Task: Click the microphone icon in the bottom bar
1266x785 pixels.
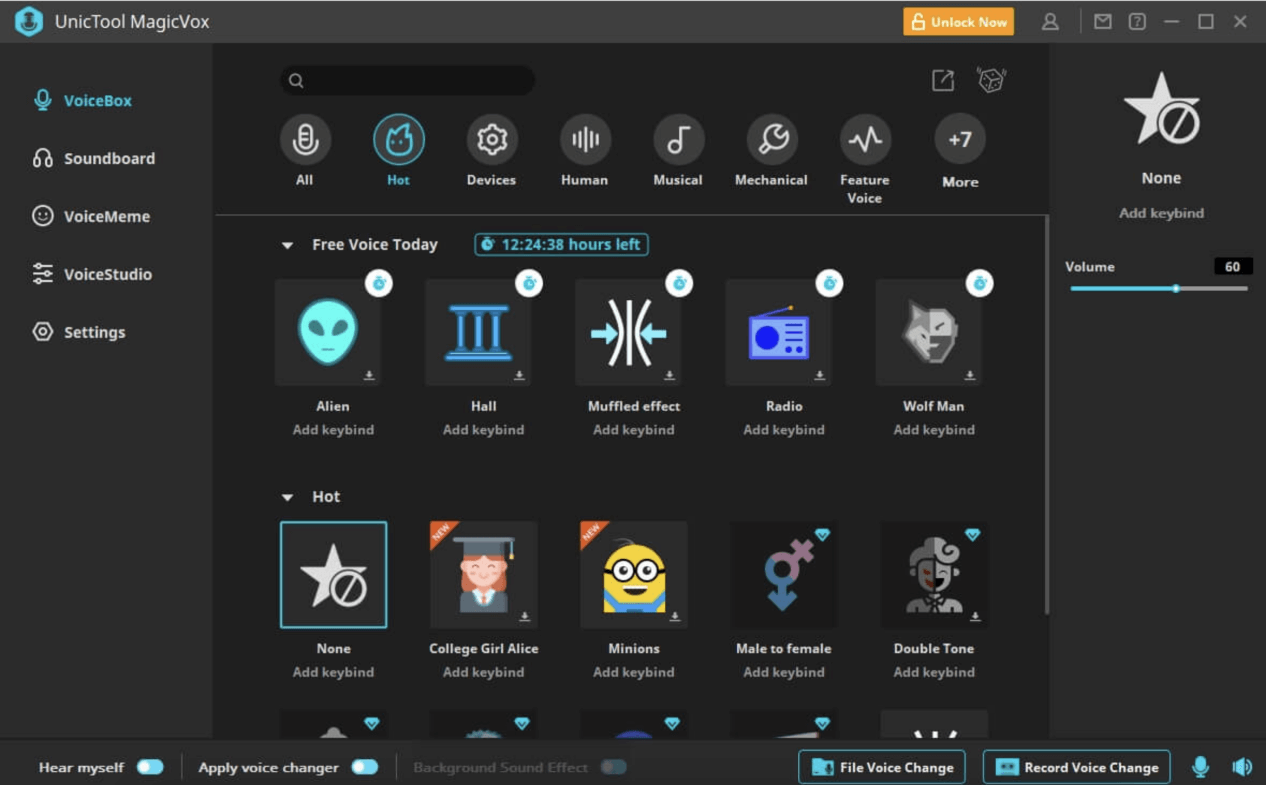Action: point(1199,766)
